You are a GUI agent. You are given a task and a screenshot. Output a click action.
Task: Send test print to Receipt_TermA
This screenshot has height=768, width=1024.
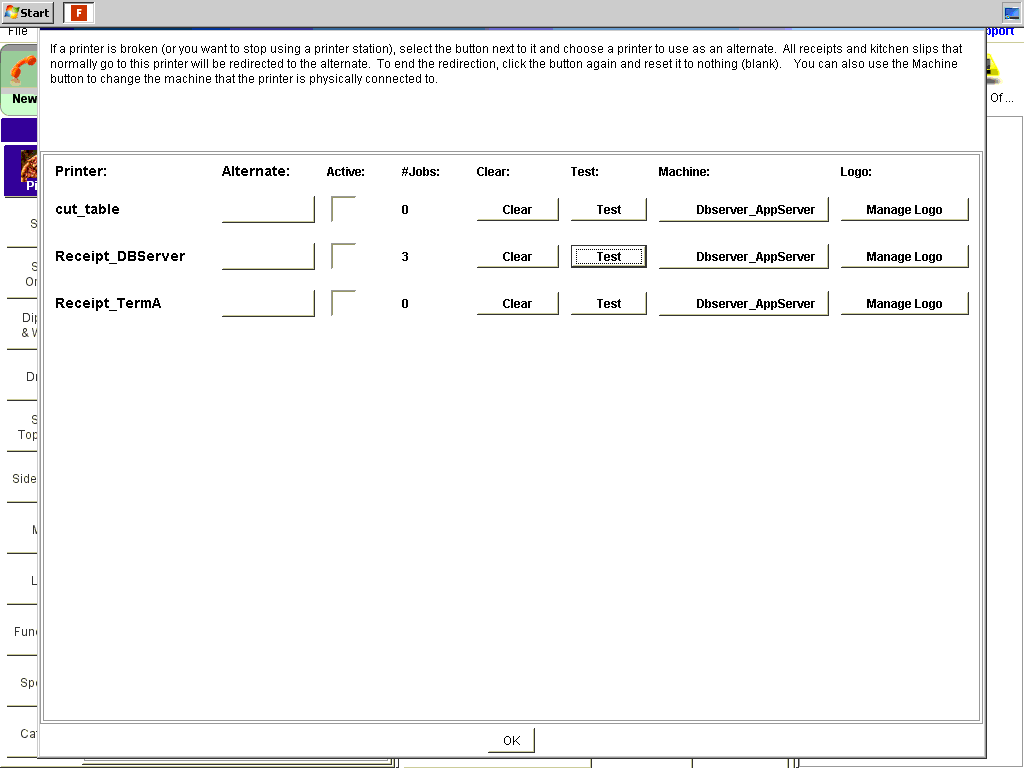click(x=608, y=304)
